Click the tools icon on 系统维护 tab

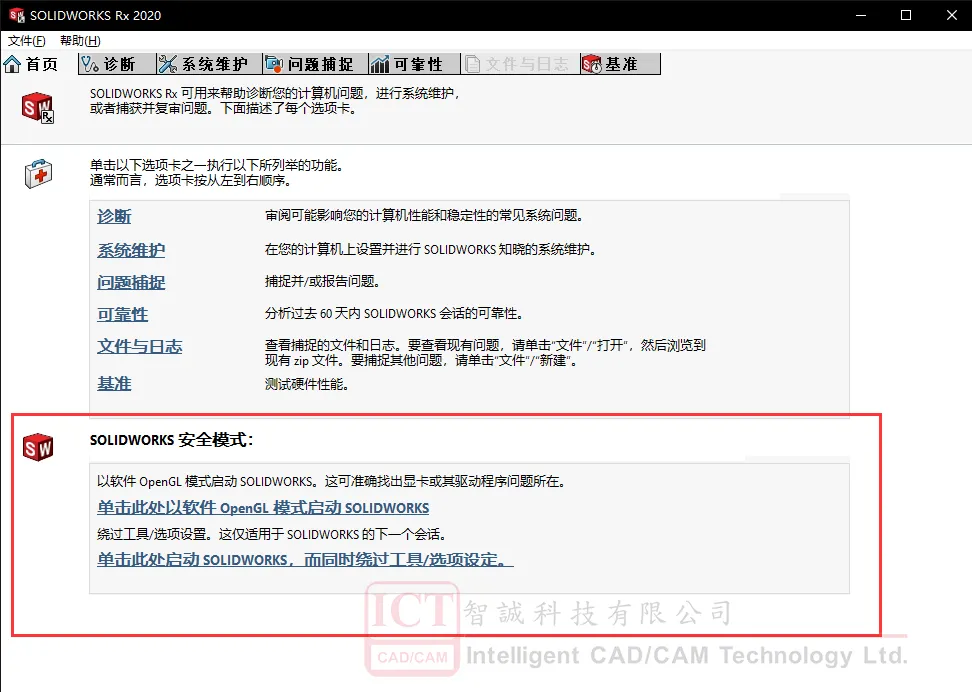168,64
